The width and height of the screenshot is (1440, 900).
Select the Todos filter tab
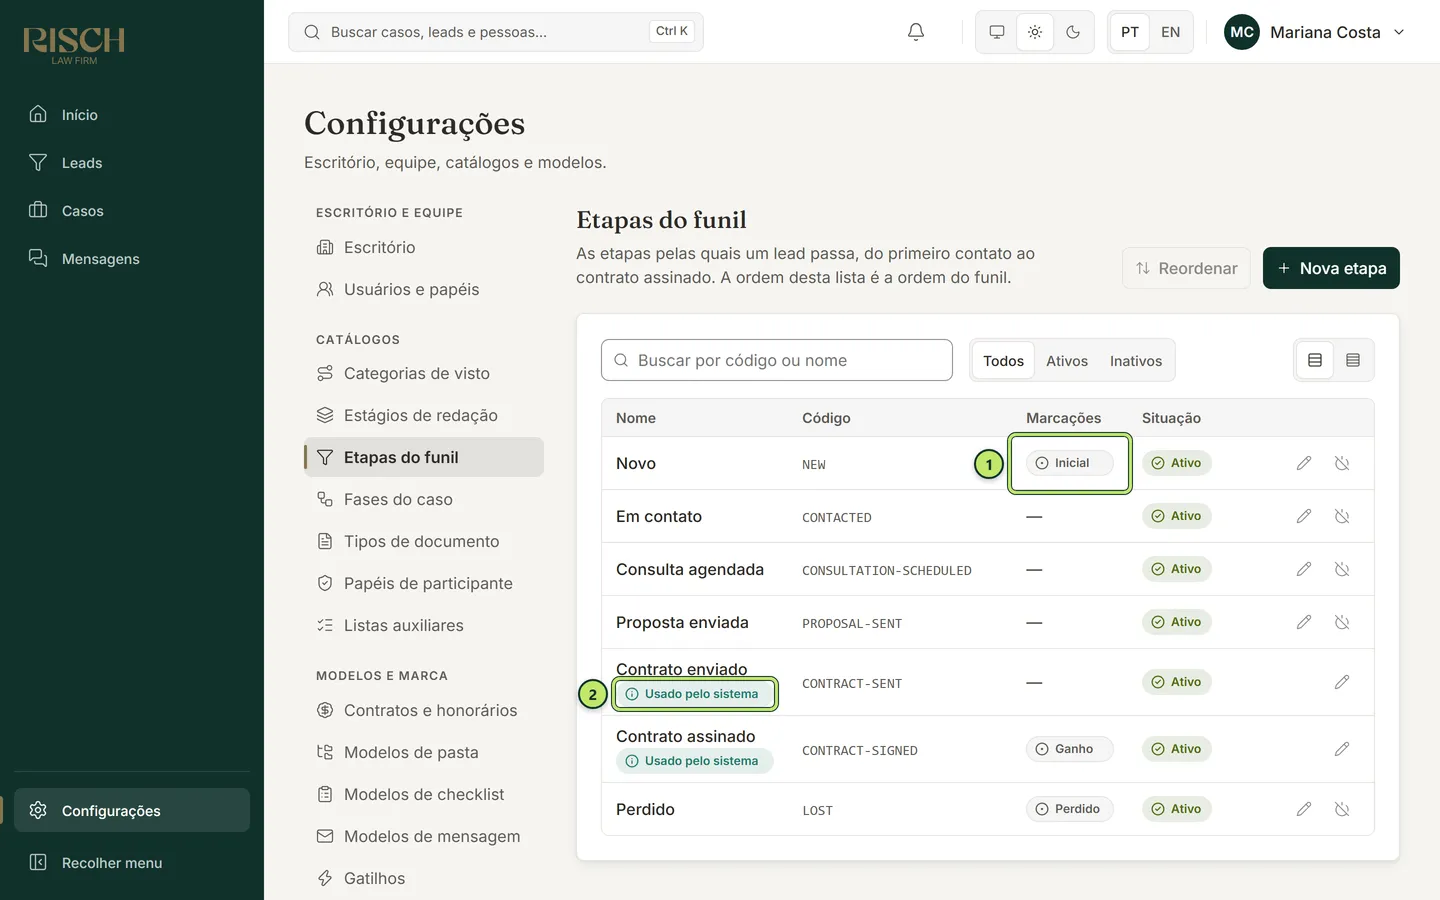point(1003,361)
